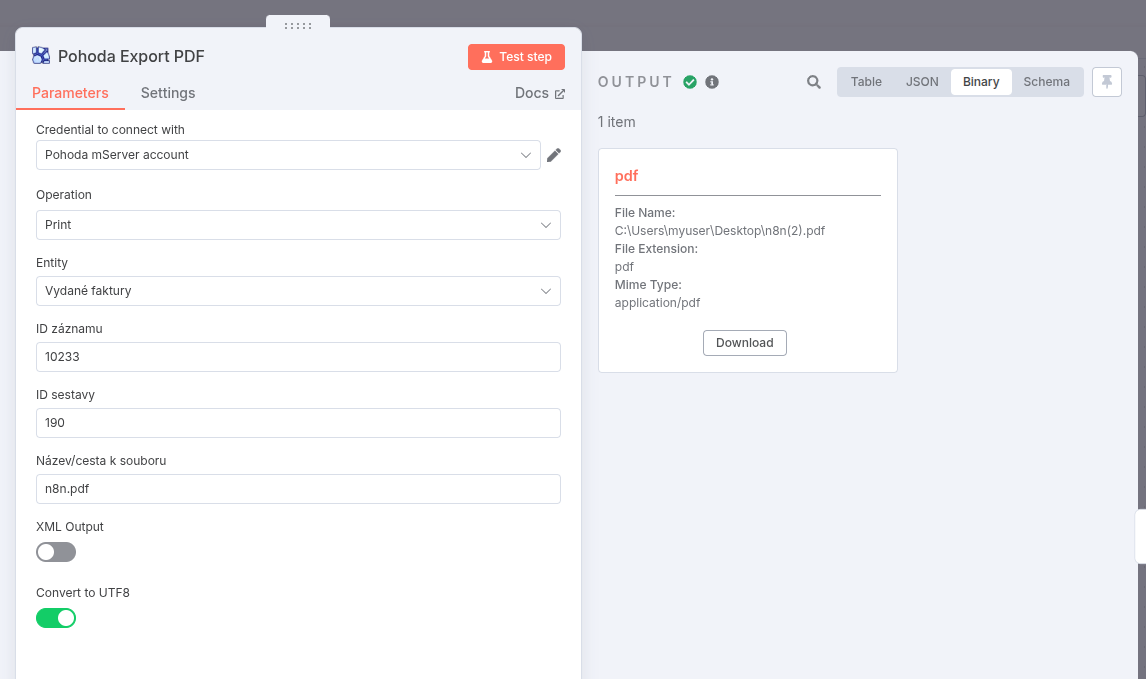Select the Table output view
Viewport: 1146px width, 679px height.
click(x=866, y=82)
